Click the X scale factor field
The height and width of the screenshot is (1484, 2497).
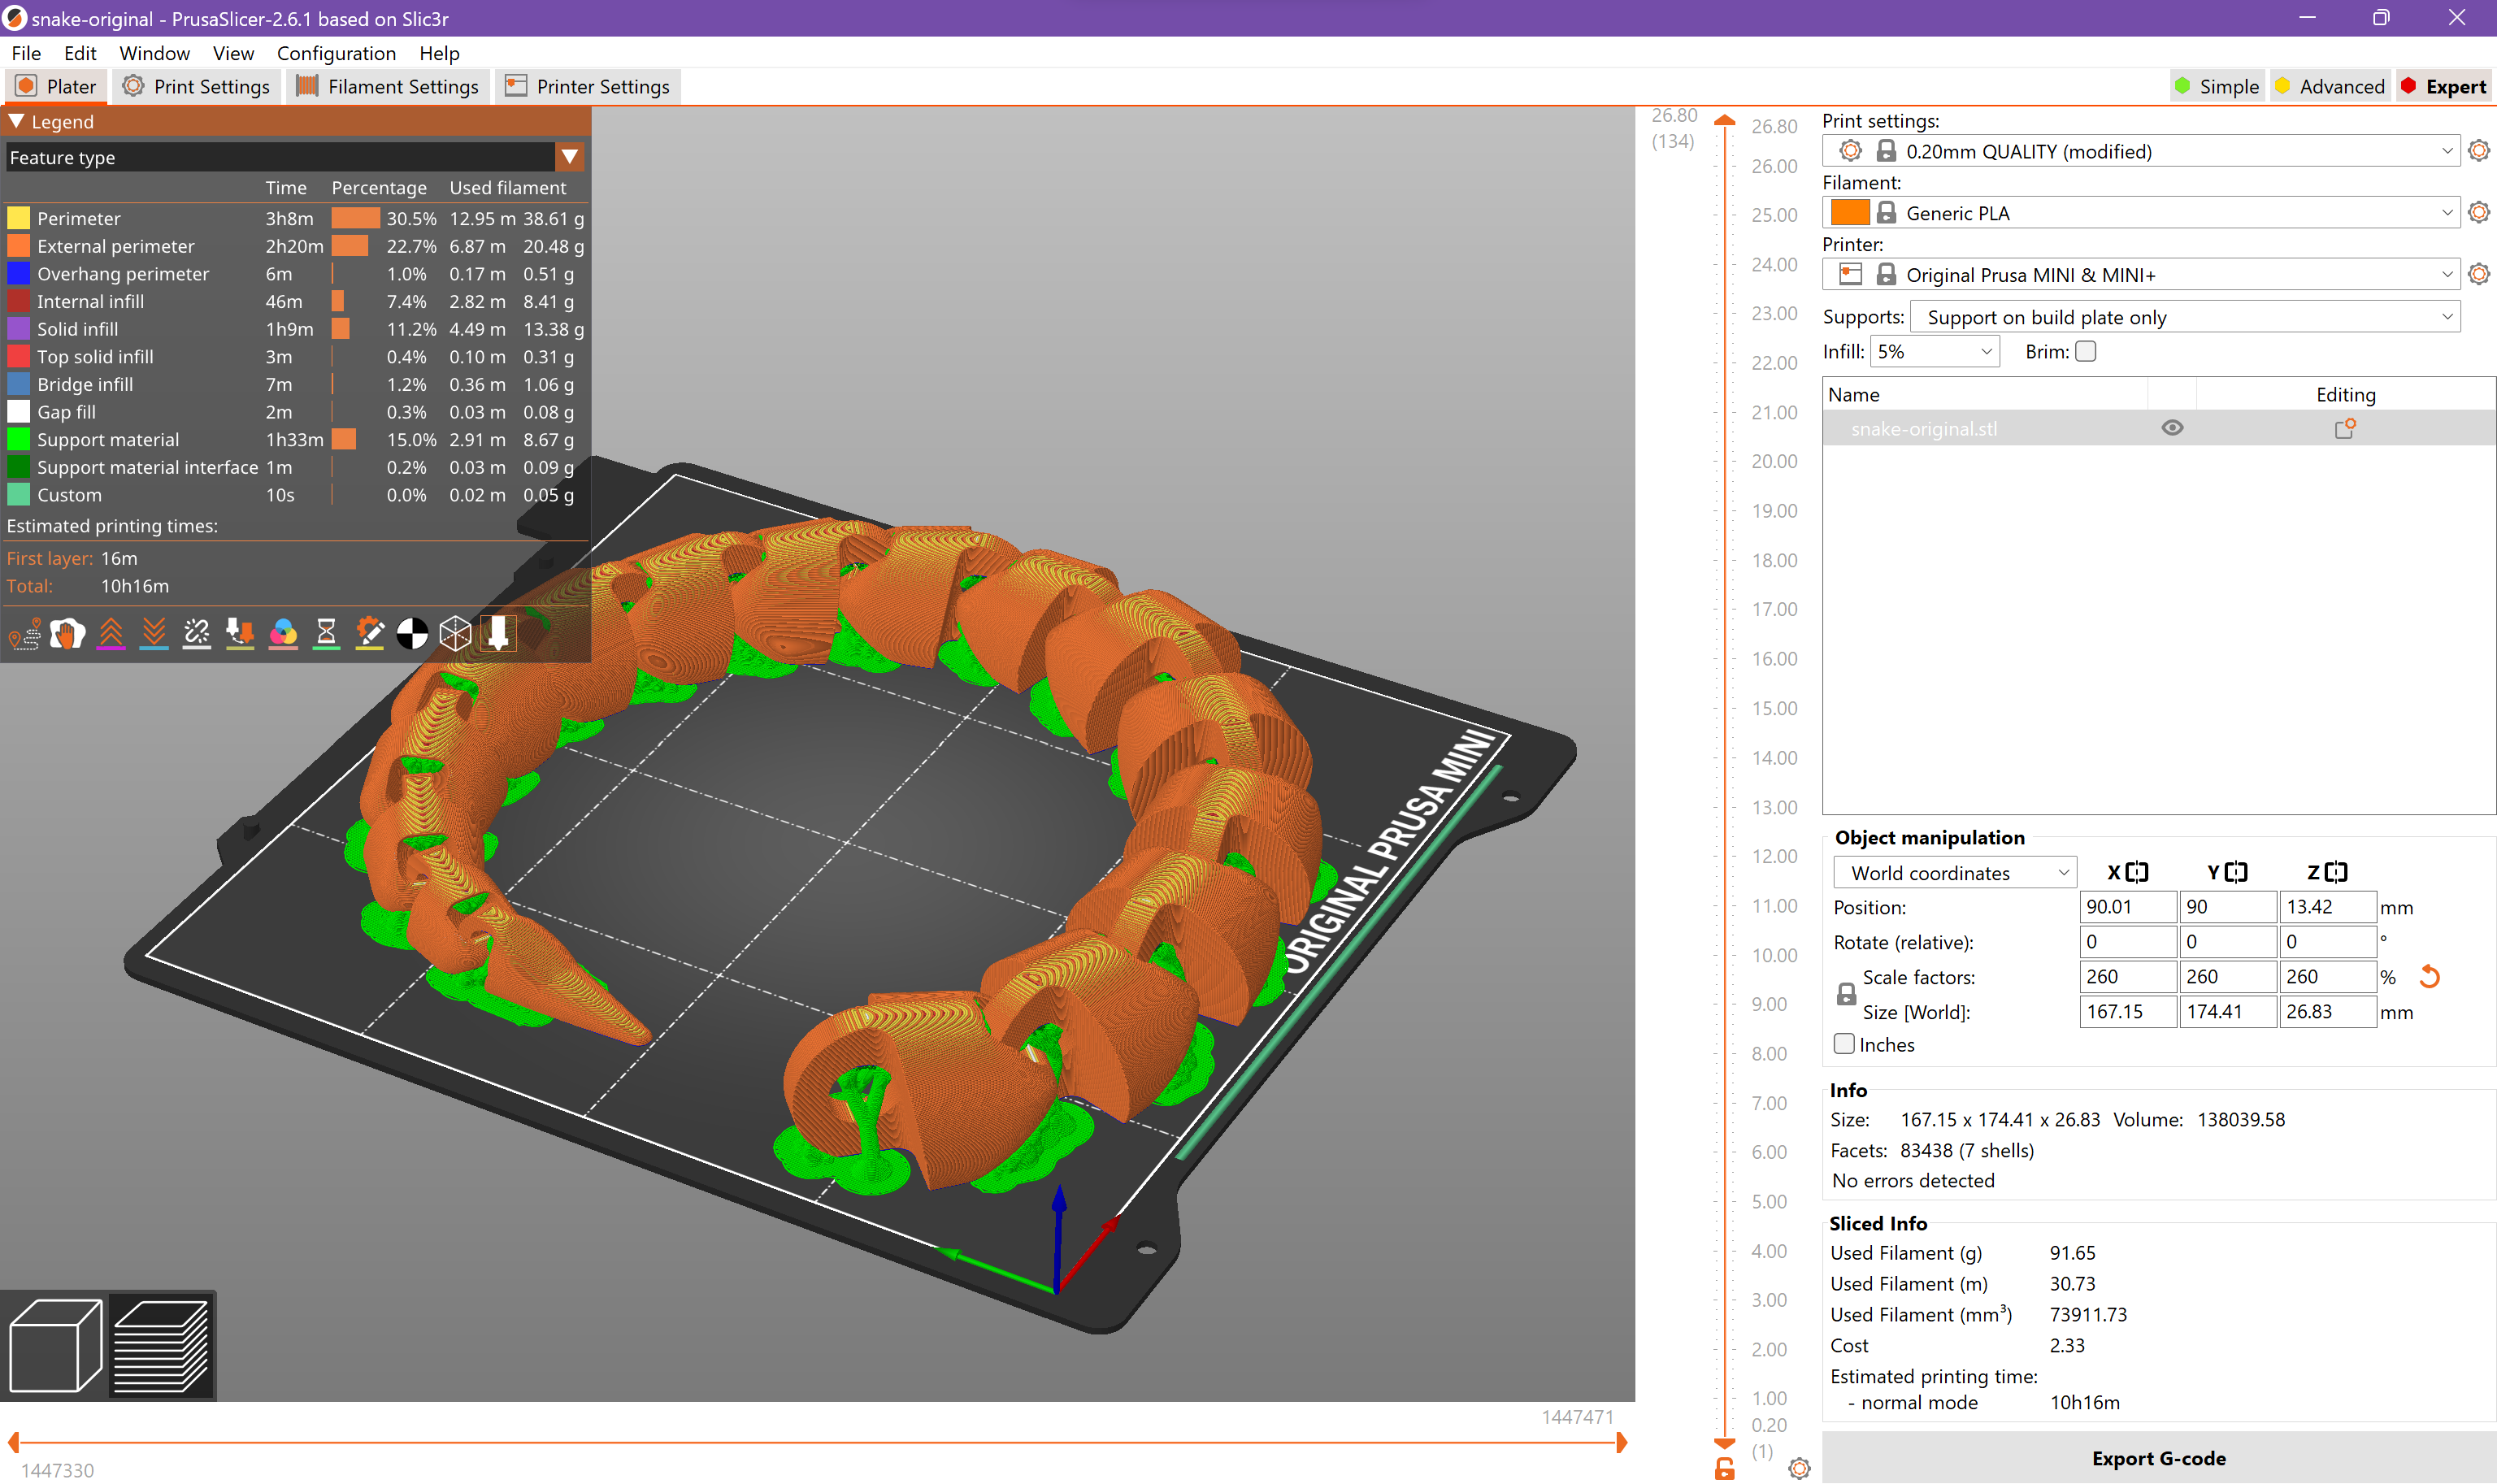(x=2127, y=977)
